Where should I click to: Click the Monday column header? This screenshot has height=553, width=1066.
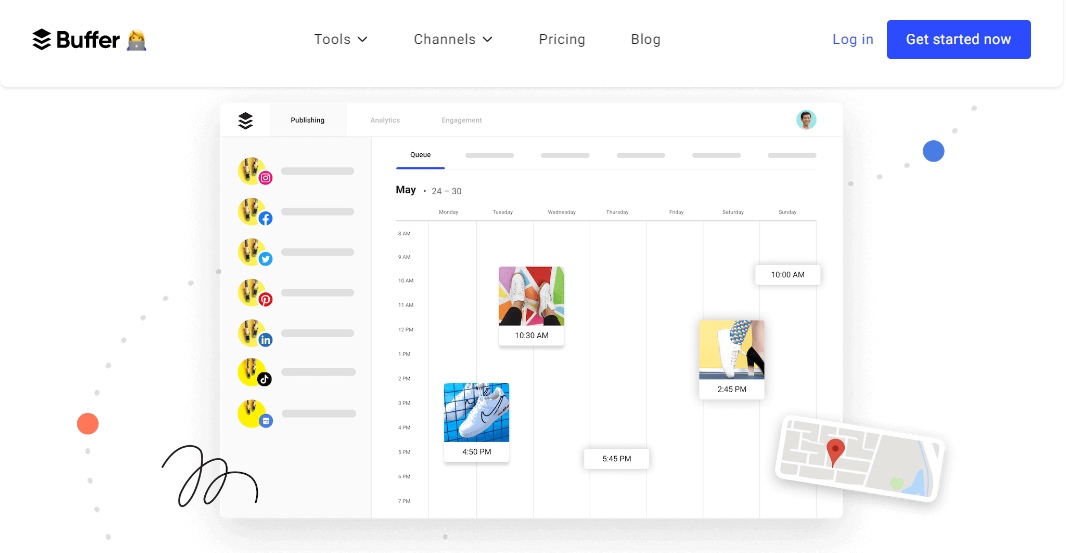(448, 212)
